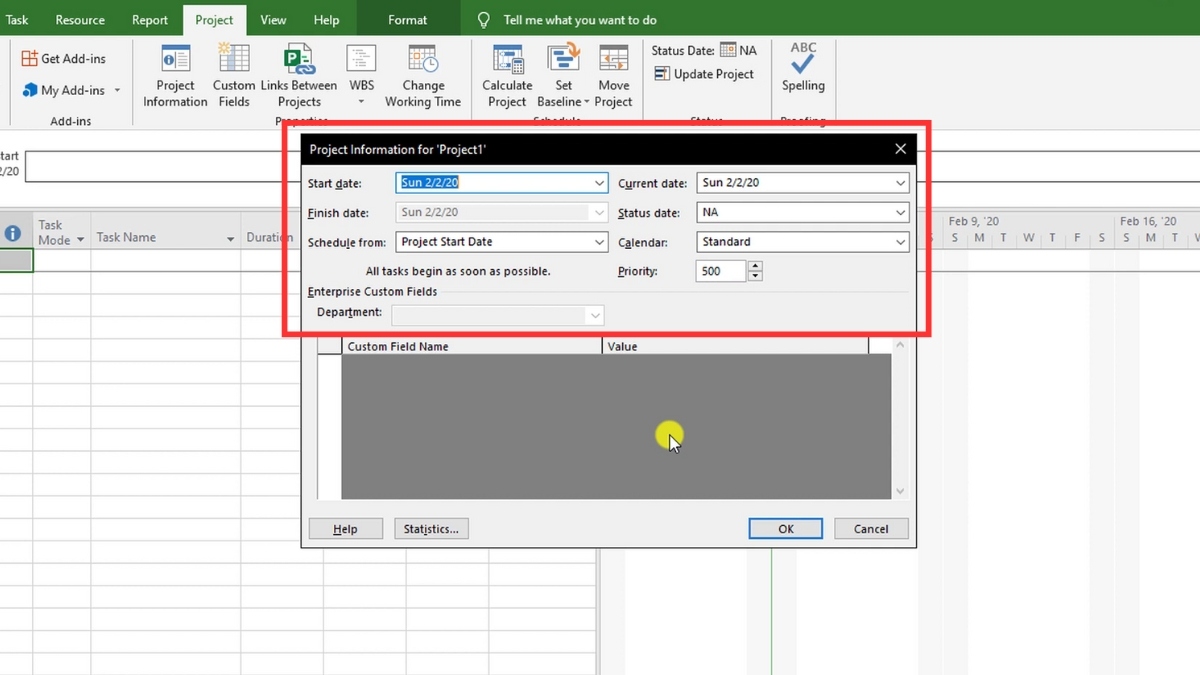This screenshot has height=675, width=1200.
Task: Expand My Add-ins dropdown arrow
Action: tap(117, 91)
